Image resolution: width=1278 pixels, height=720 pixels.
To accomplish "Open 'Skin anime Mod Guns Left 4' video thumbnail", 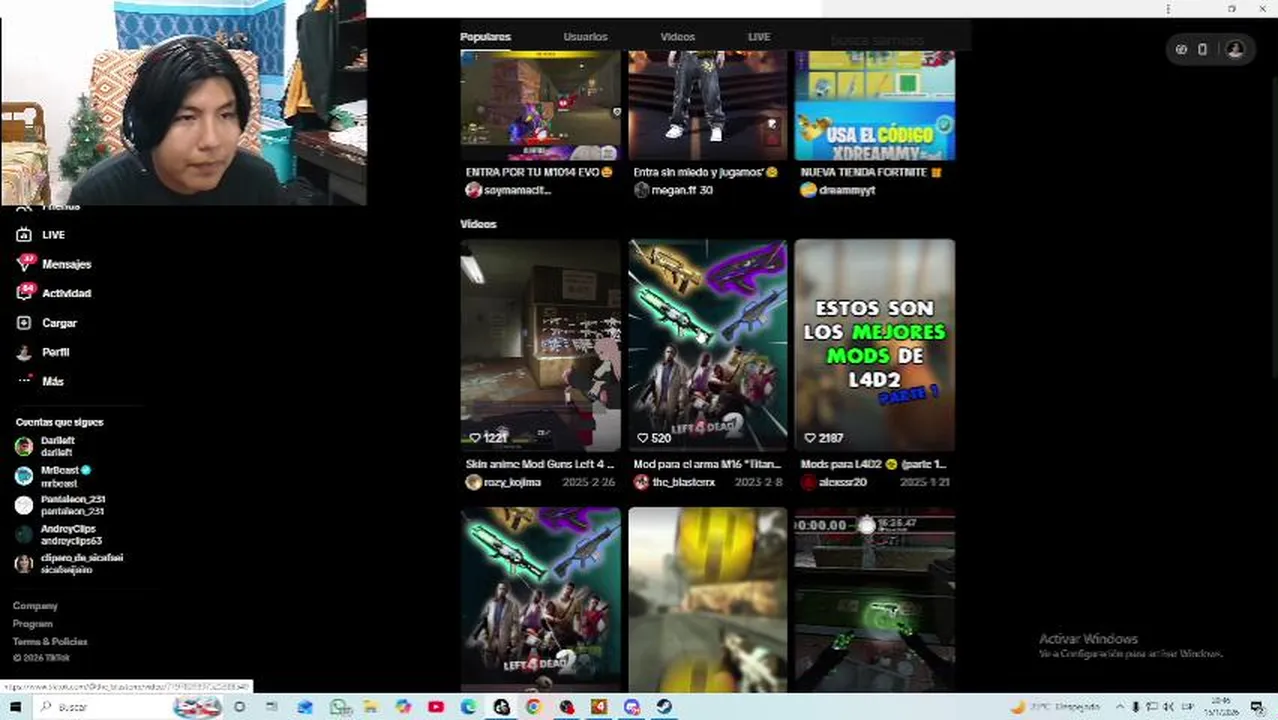I will (x=540, y=345).
